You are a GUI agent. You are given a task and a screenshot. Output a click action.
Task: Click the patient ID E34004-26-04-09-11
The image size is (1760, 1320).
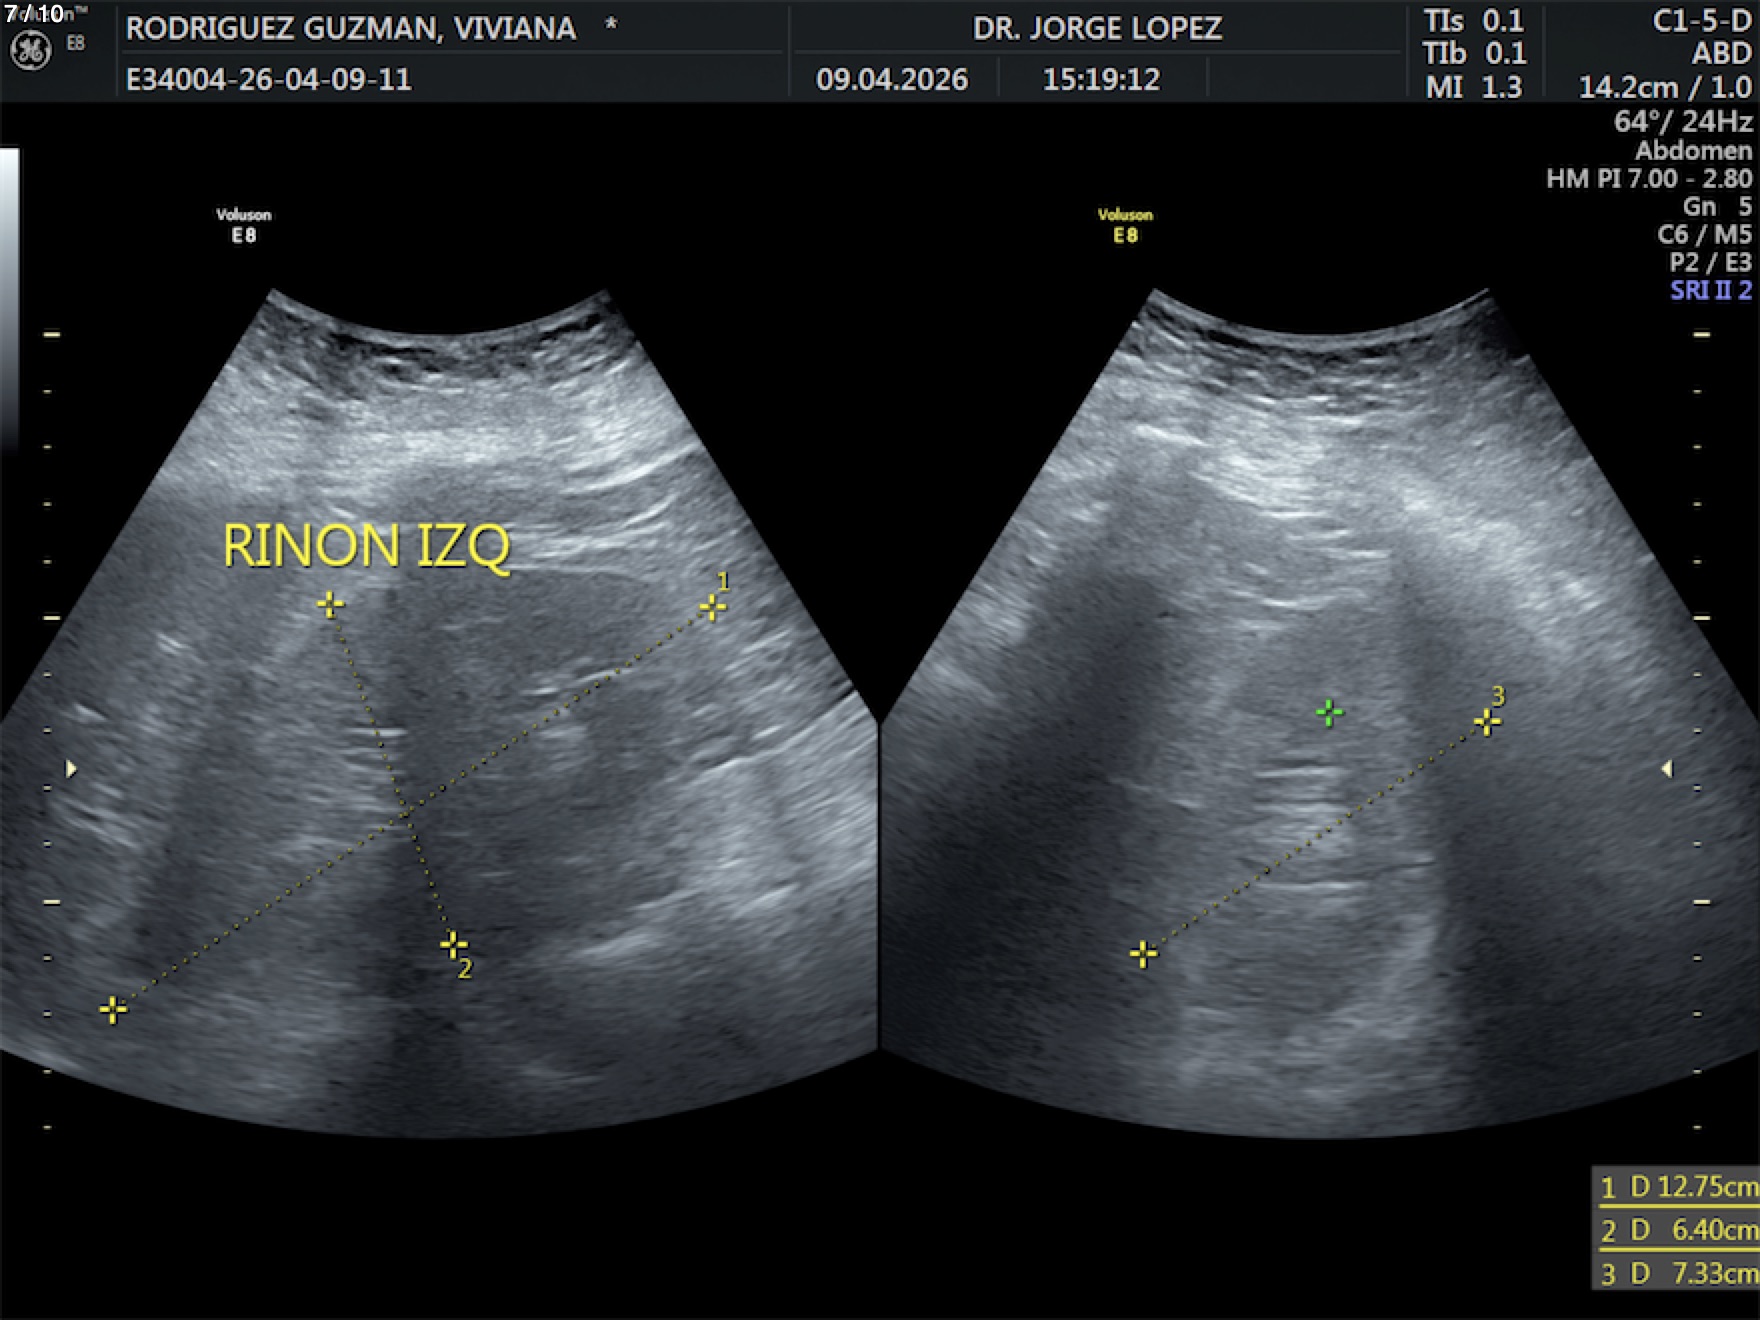click(268, 80)
